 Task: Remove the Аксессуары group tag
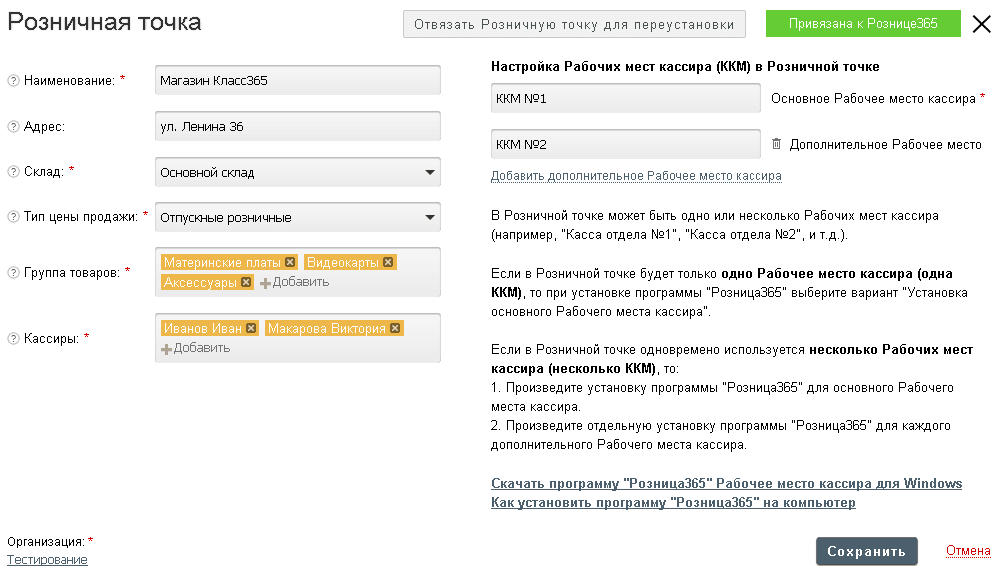246,282
